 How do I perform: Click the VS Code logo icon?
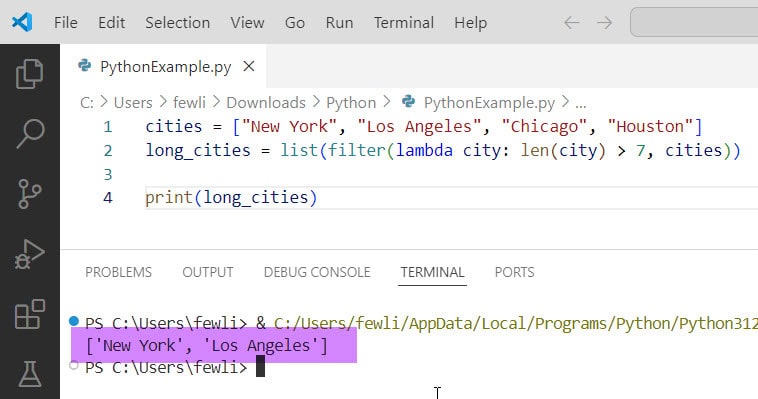22,22
